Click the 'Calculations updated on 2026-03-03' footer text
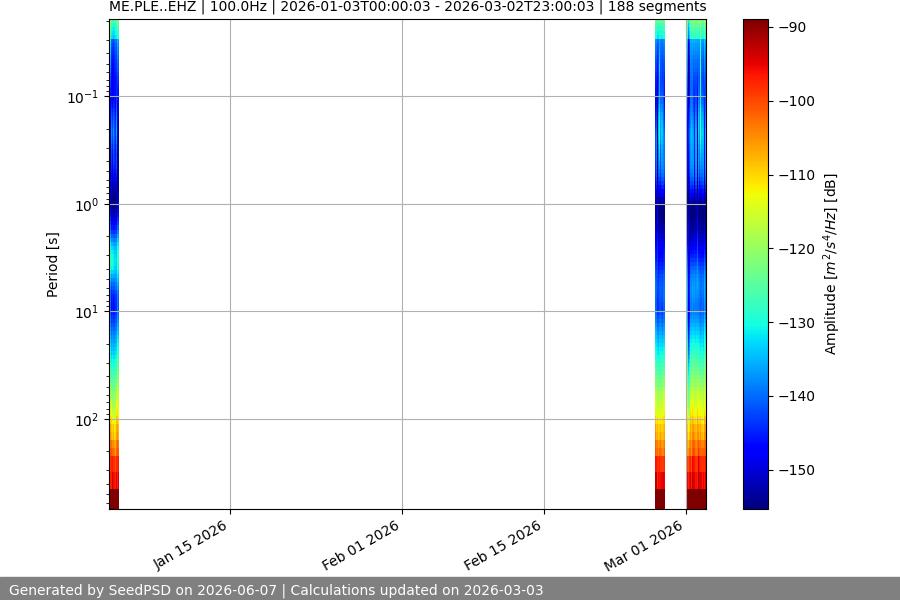This screenshot has width=900, height=600. pos(417,590)
